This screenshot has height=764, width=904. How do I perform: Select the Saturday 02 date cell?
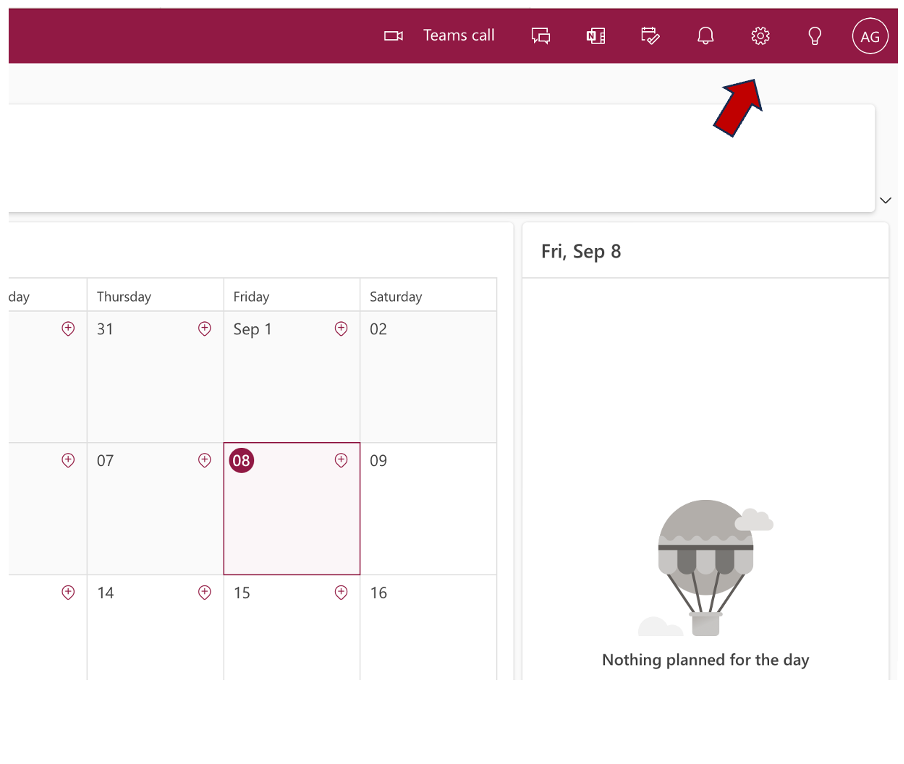pos(428,378)
